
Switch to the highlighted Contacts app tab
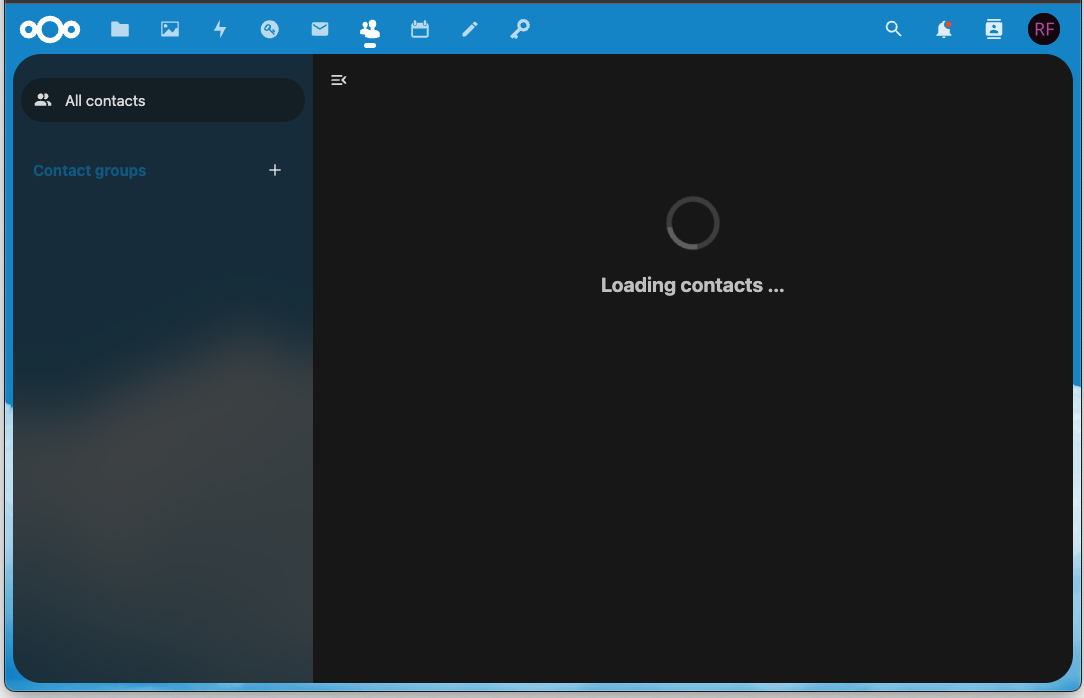pyautogui.click(x=370, y=29)
